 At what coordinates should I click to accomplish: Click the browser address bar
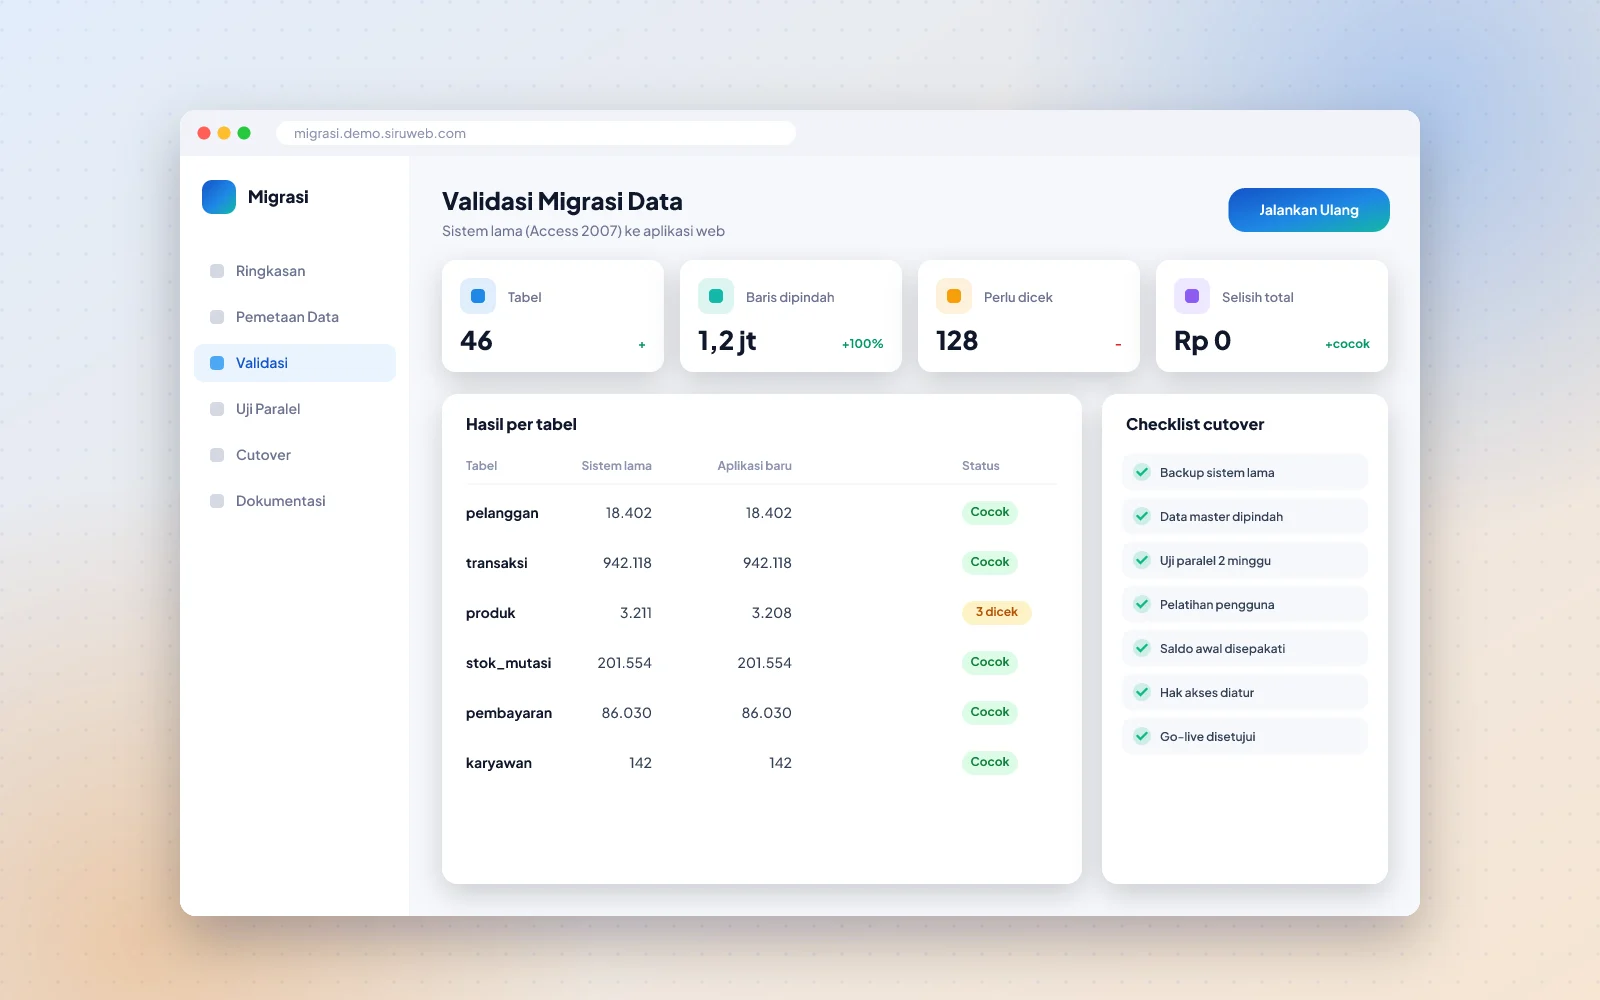tap(536, 133)
